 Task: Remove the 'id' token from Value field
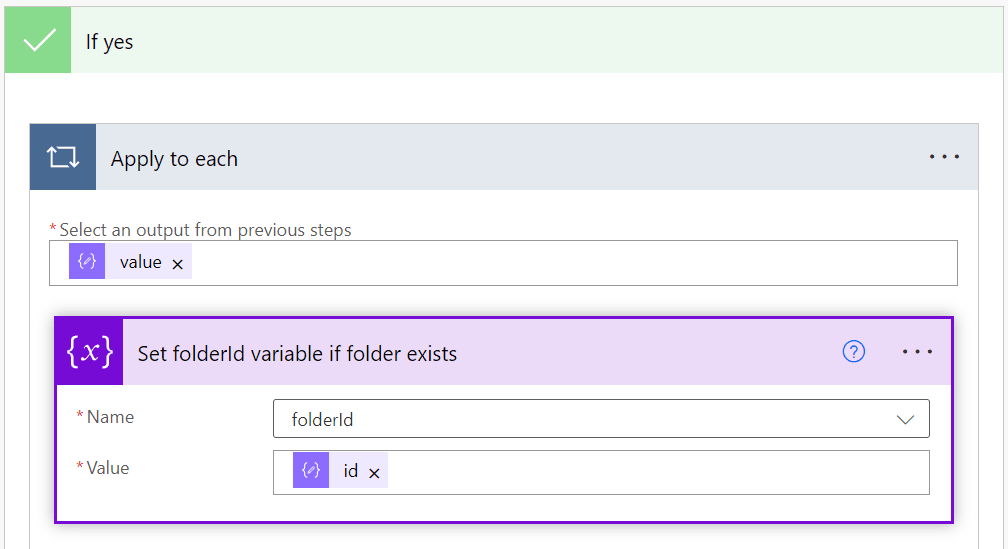click(x=374, y=473)
